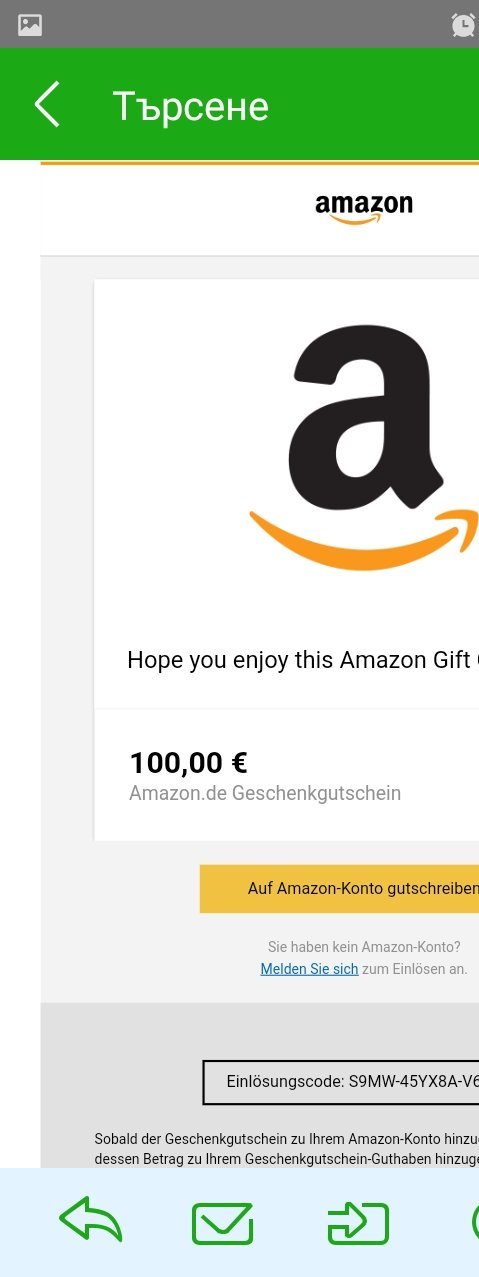Open the 'Melden Sie sich' link
The width and height of the screenshot is (479, 1277).
point(309,969)
